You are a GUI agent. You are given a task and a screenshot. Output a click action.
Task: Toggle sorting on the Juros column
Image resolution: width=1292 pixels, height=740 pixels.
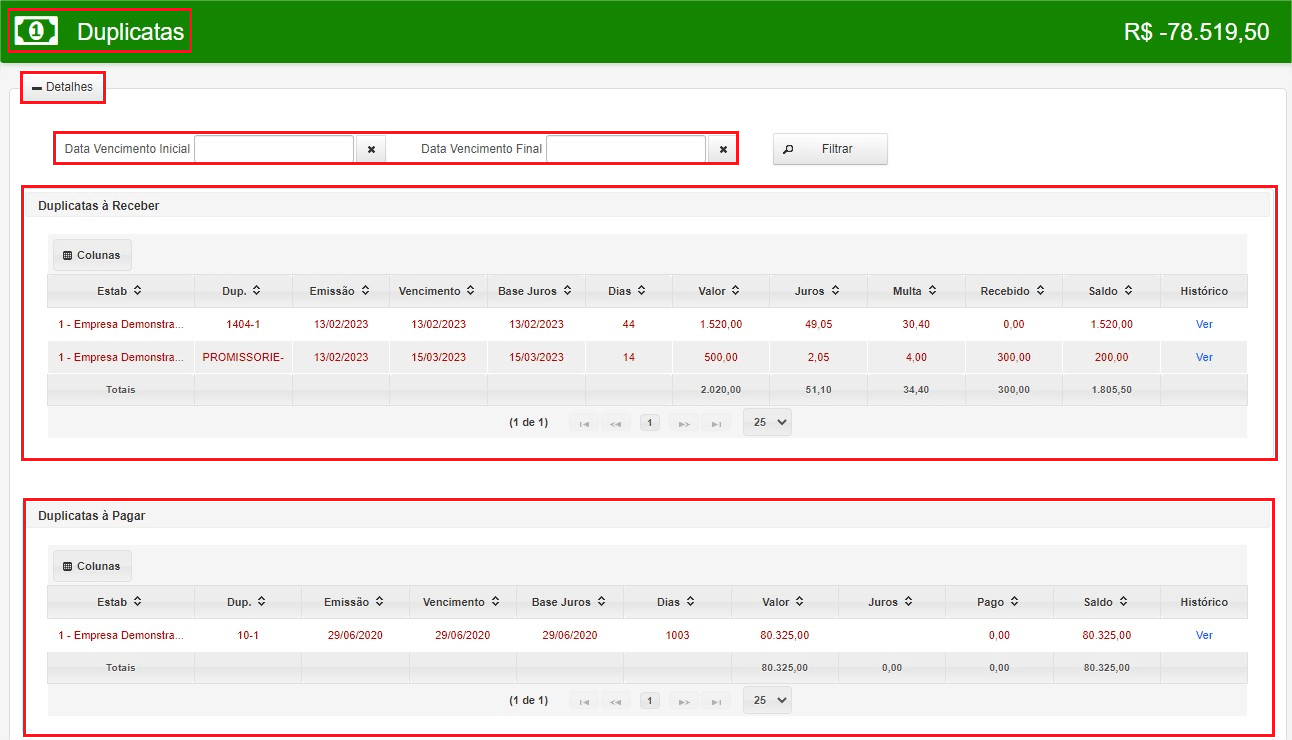pyautogui.click(x=816, y=290)
